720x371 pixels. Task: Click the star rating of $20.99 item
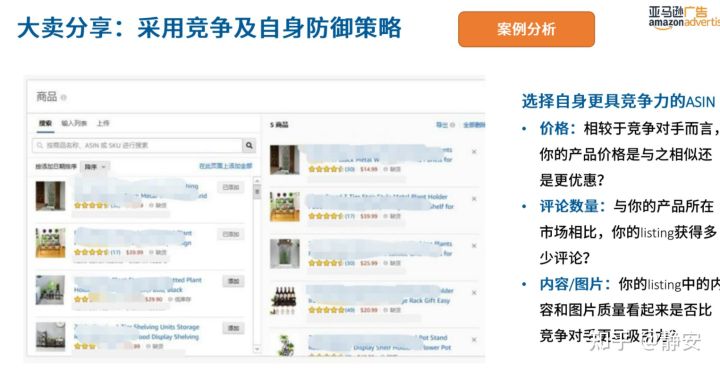click(326, 310)
